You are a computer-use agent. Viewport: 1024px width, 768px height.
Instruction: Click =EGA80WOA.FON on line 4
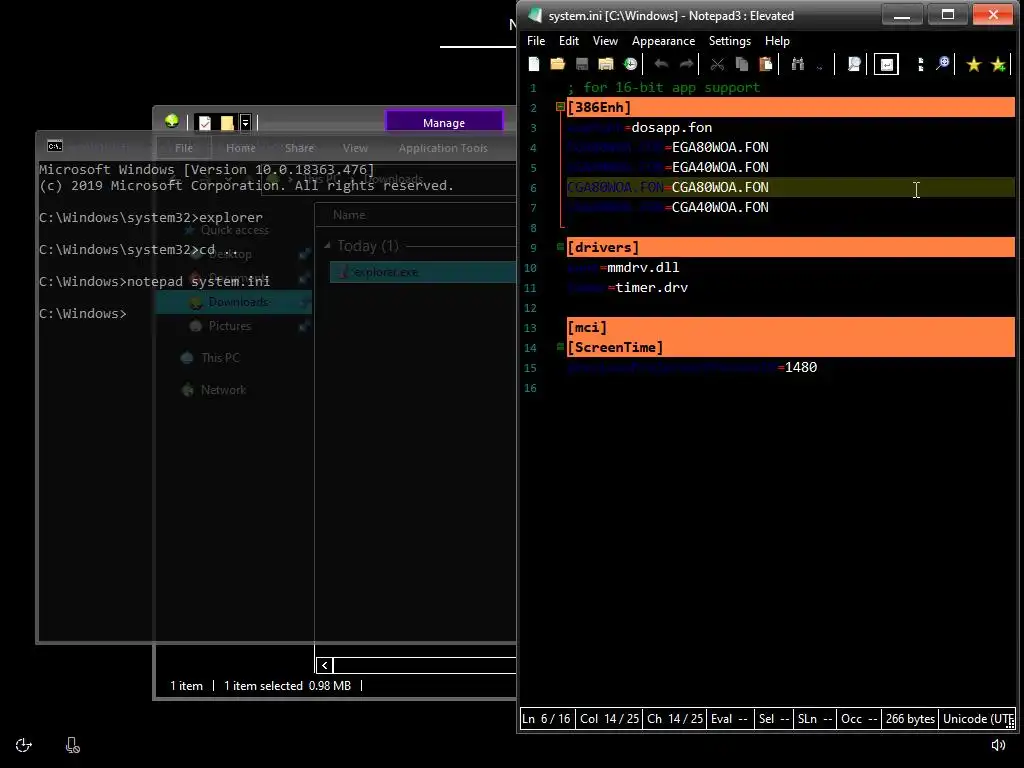click(x=716, y=148)
